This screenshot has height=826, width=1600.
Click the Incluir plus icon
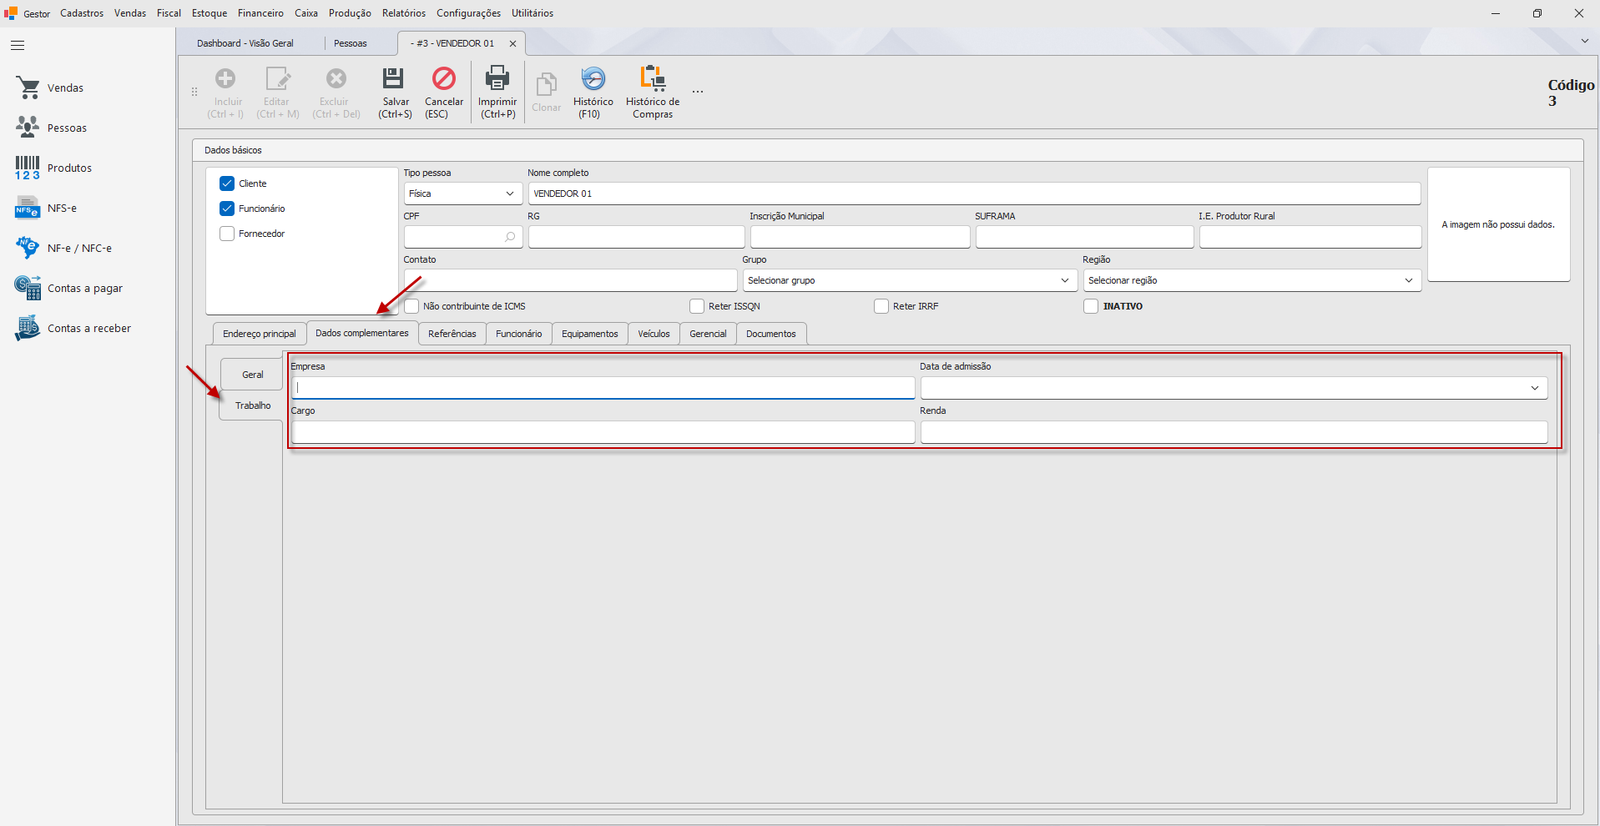pos(226,79)
